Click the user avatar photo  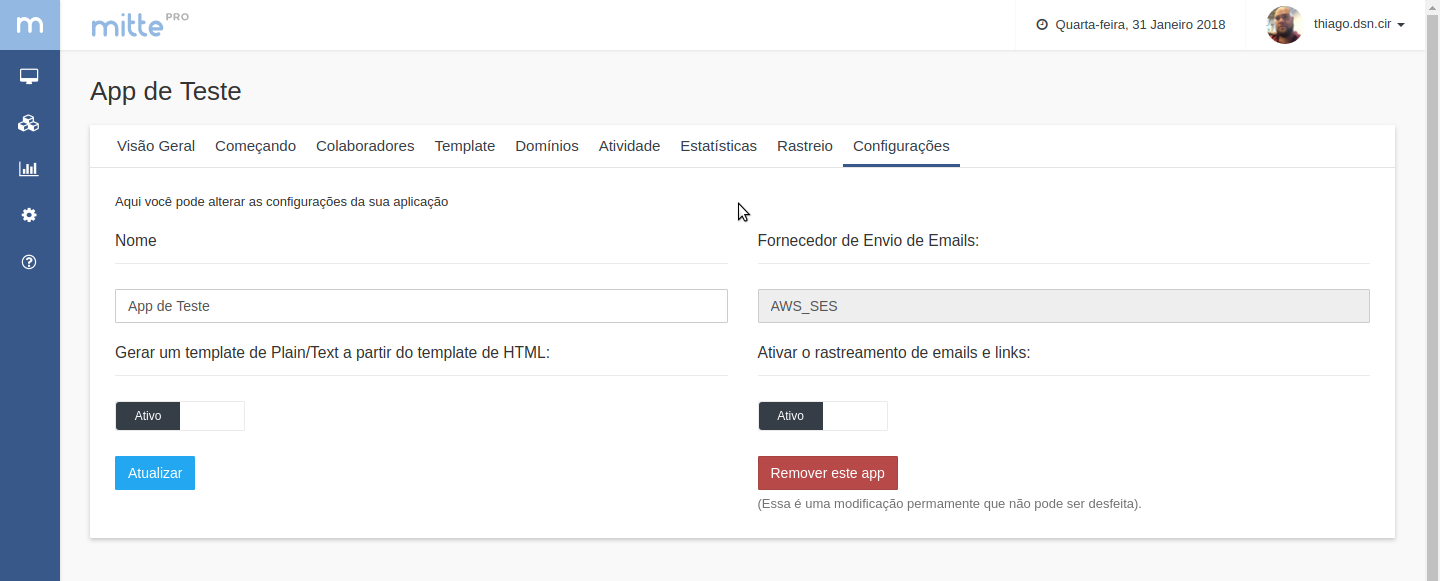tap(1284, 25)
